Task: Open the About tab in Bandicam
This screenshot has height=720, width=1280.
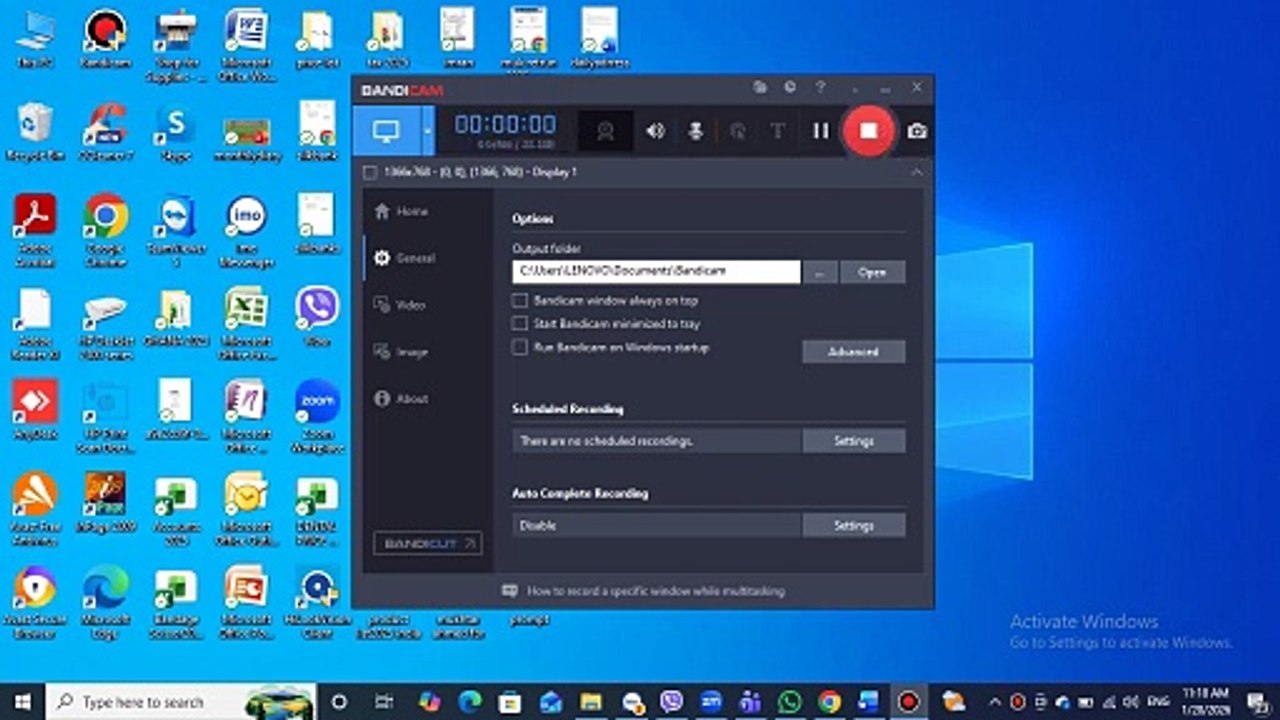Action: tap(401, 398)
